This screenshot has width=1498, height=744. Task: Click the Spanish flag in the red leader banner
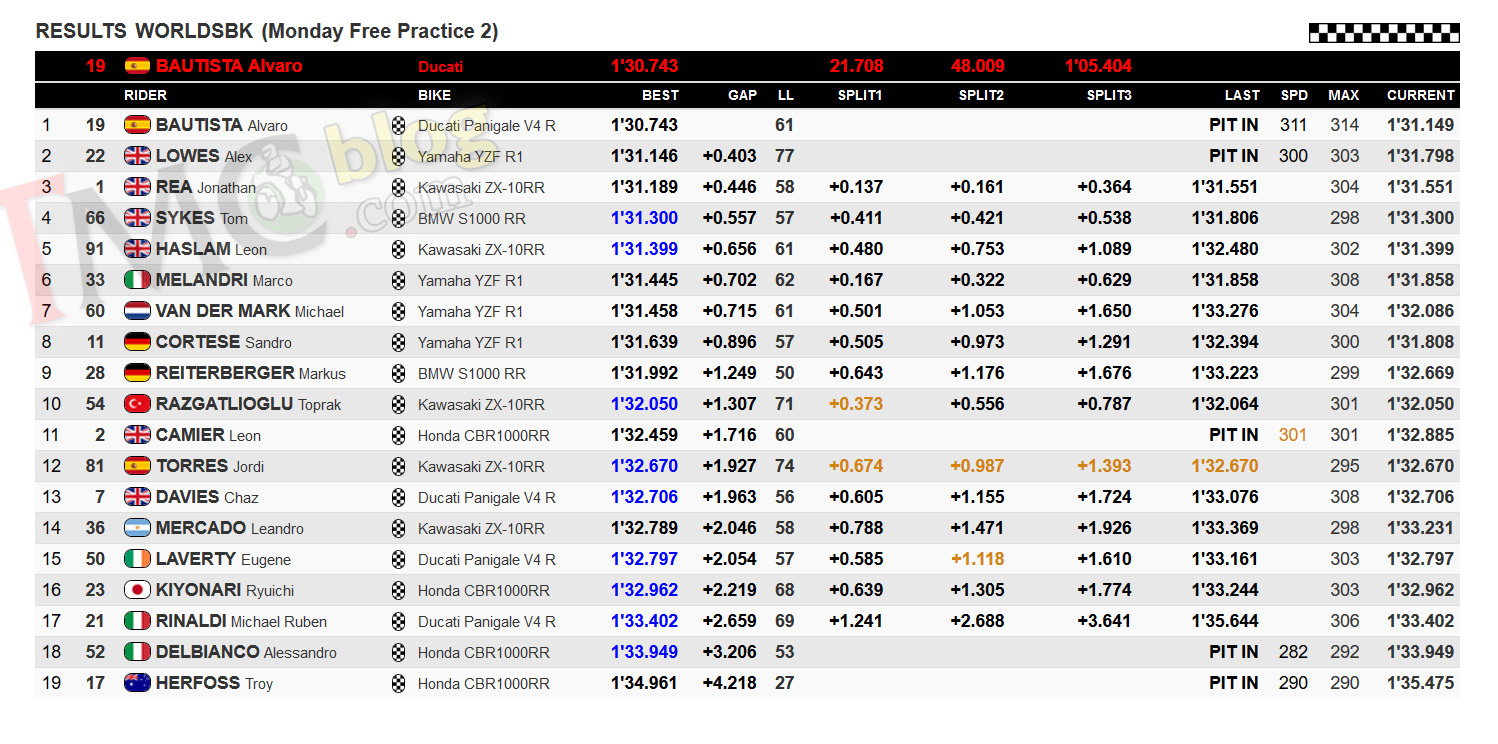137,66
